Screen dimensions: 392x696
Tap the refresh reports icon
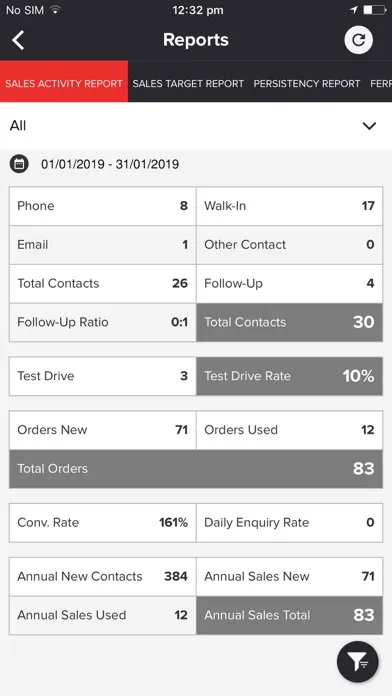pos(358,40)
